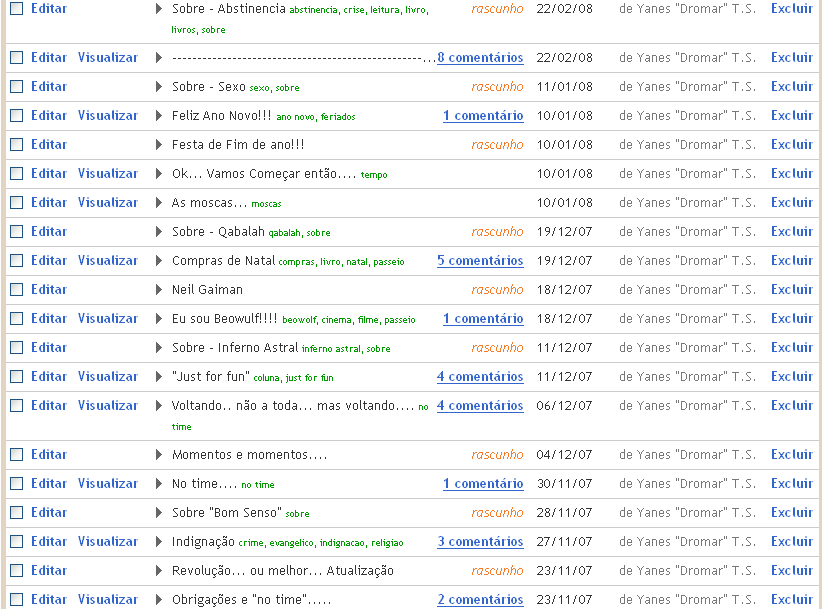Viewport: 822px width, 609px height.
Task: Expand the Obrigações e "no time" post
Action: point(159,600)
